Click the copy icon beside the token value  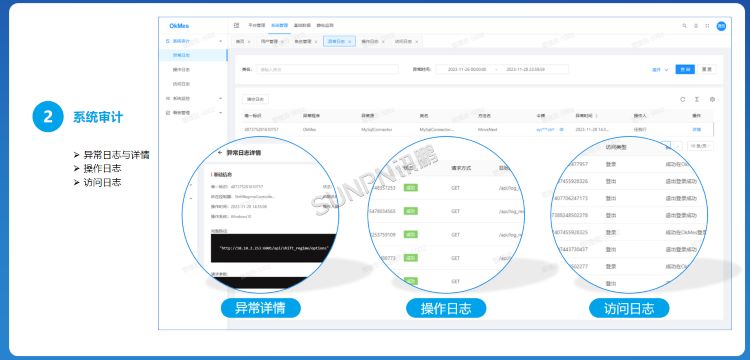[x=562, y=130]
